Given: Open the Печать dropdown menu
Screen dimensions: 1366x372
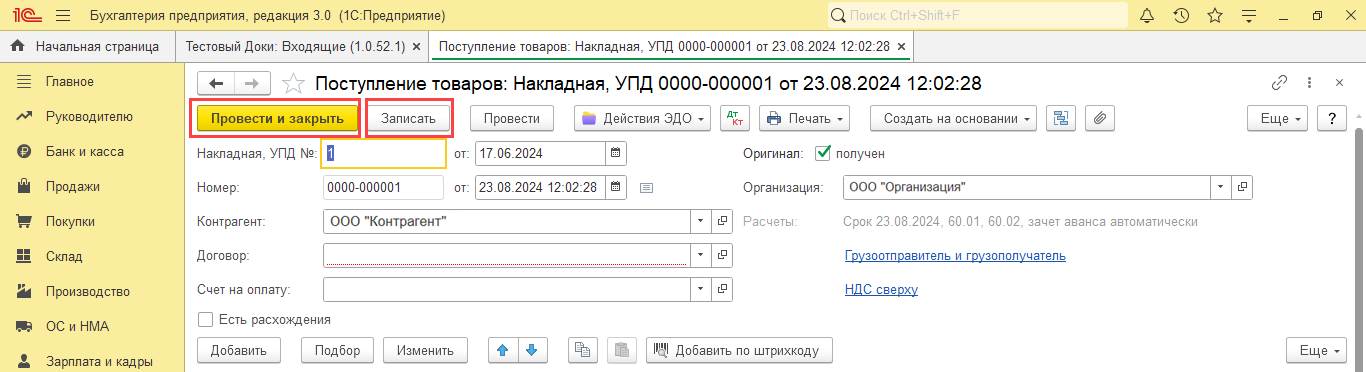Looking at the screenshot, I should coord(804,118).
